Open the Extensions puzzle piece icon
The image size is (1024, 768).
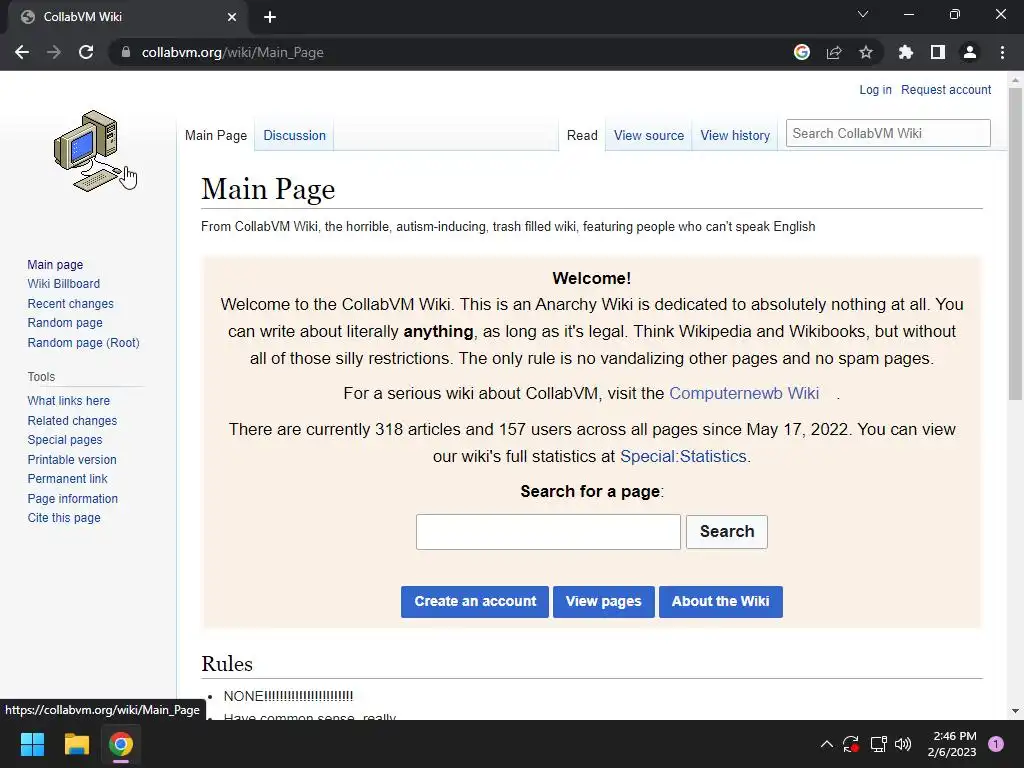tap(906, 52)
